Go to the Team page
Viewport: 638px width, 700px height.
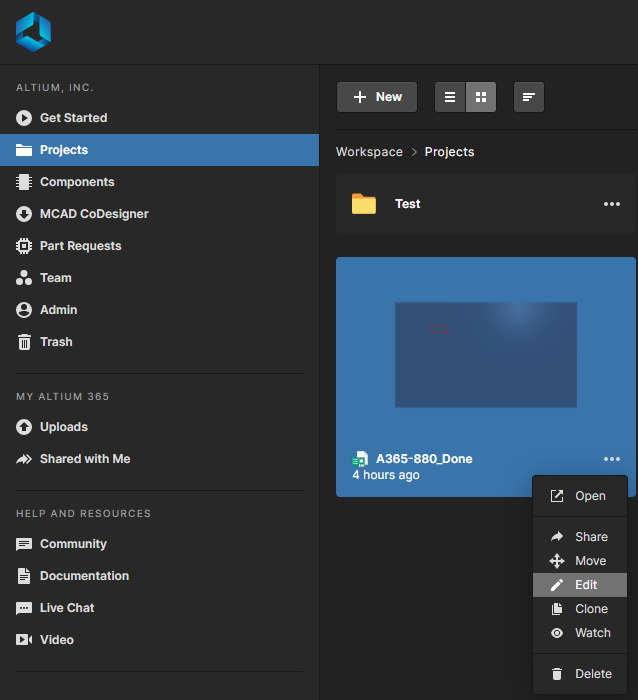coord(159,278)
